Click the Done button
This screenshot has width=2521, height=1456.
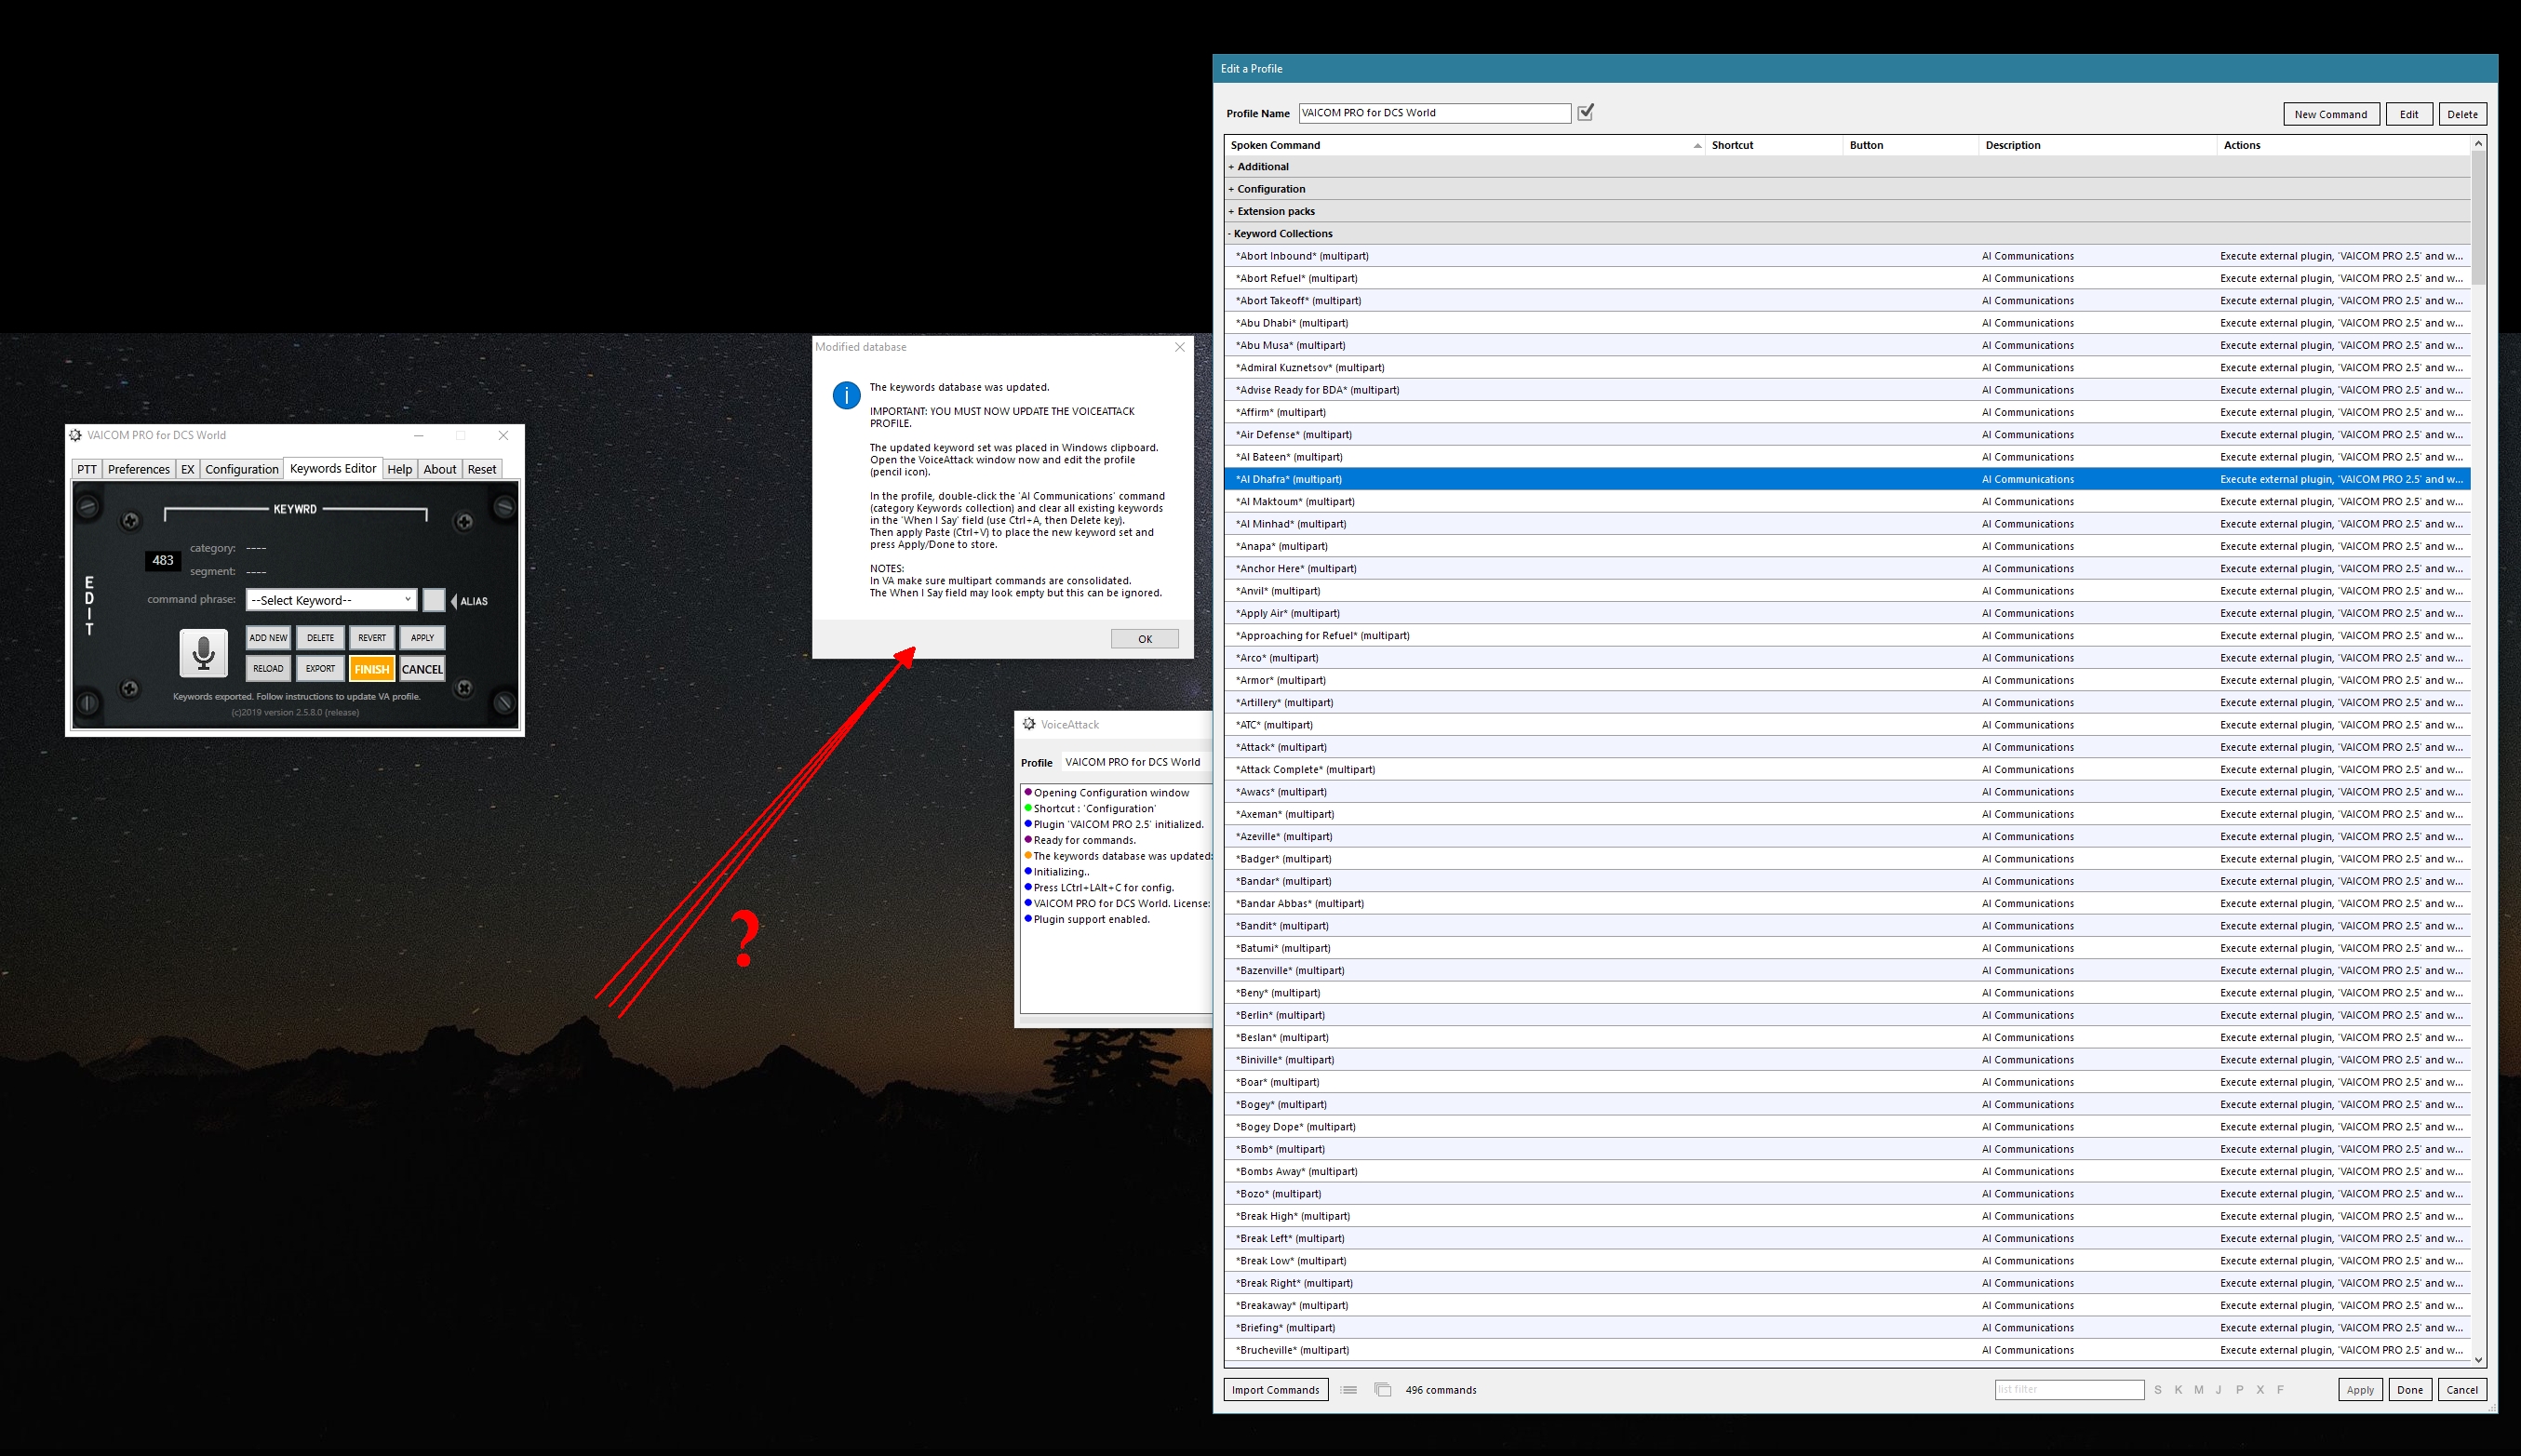tap(2410, 1389)
